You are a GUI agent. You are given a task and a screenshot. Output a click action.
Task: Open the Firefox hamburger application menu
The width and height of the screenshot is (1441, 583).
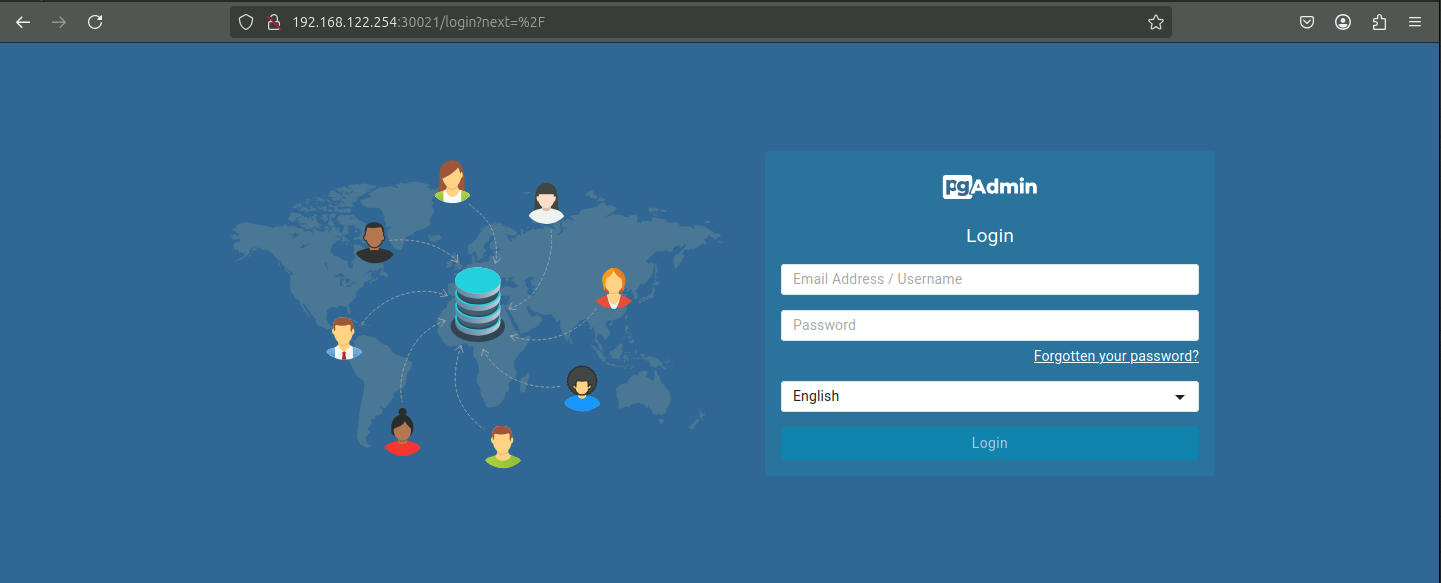point(1414,22)
